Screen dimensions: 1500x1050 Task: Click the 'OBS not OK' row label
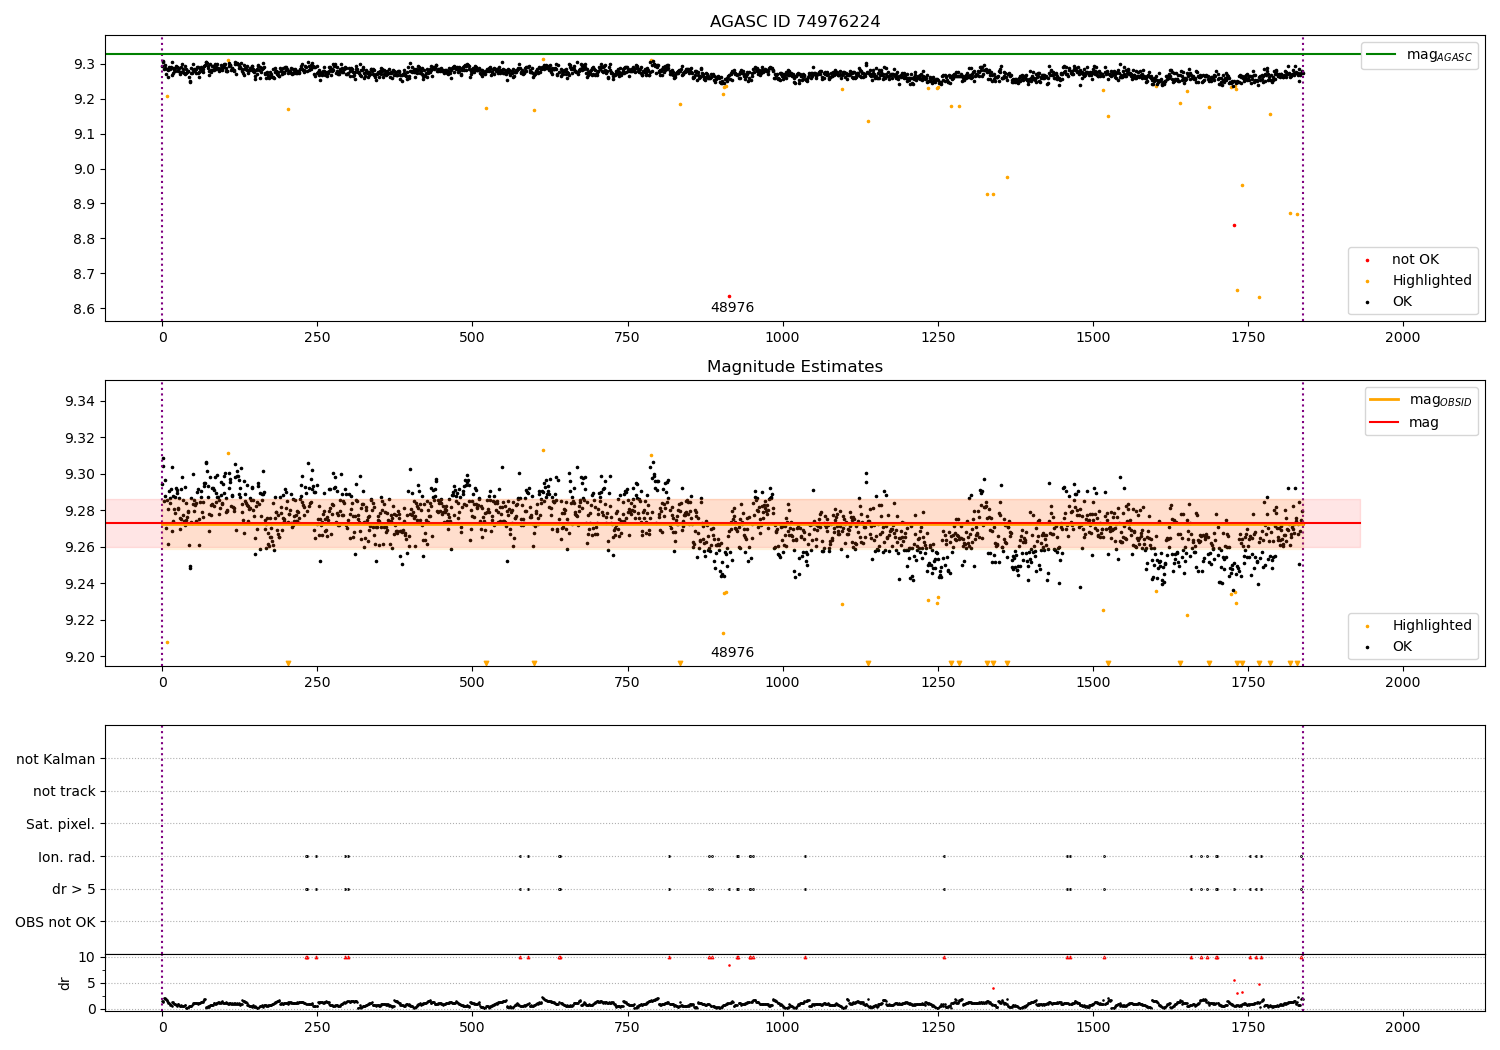pos(56,922)
